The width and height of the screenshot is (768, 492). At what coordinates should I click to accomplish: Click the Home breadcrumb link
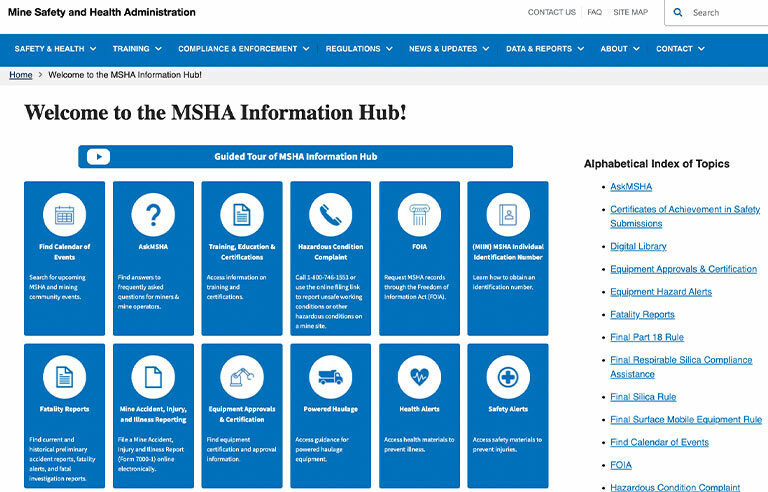21,75
